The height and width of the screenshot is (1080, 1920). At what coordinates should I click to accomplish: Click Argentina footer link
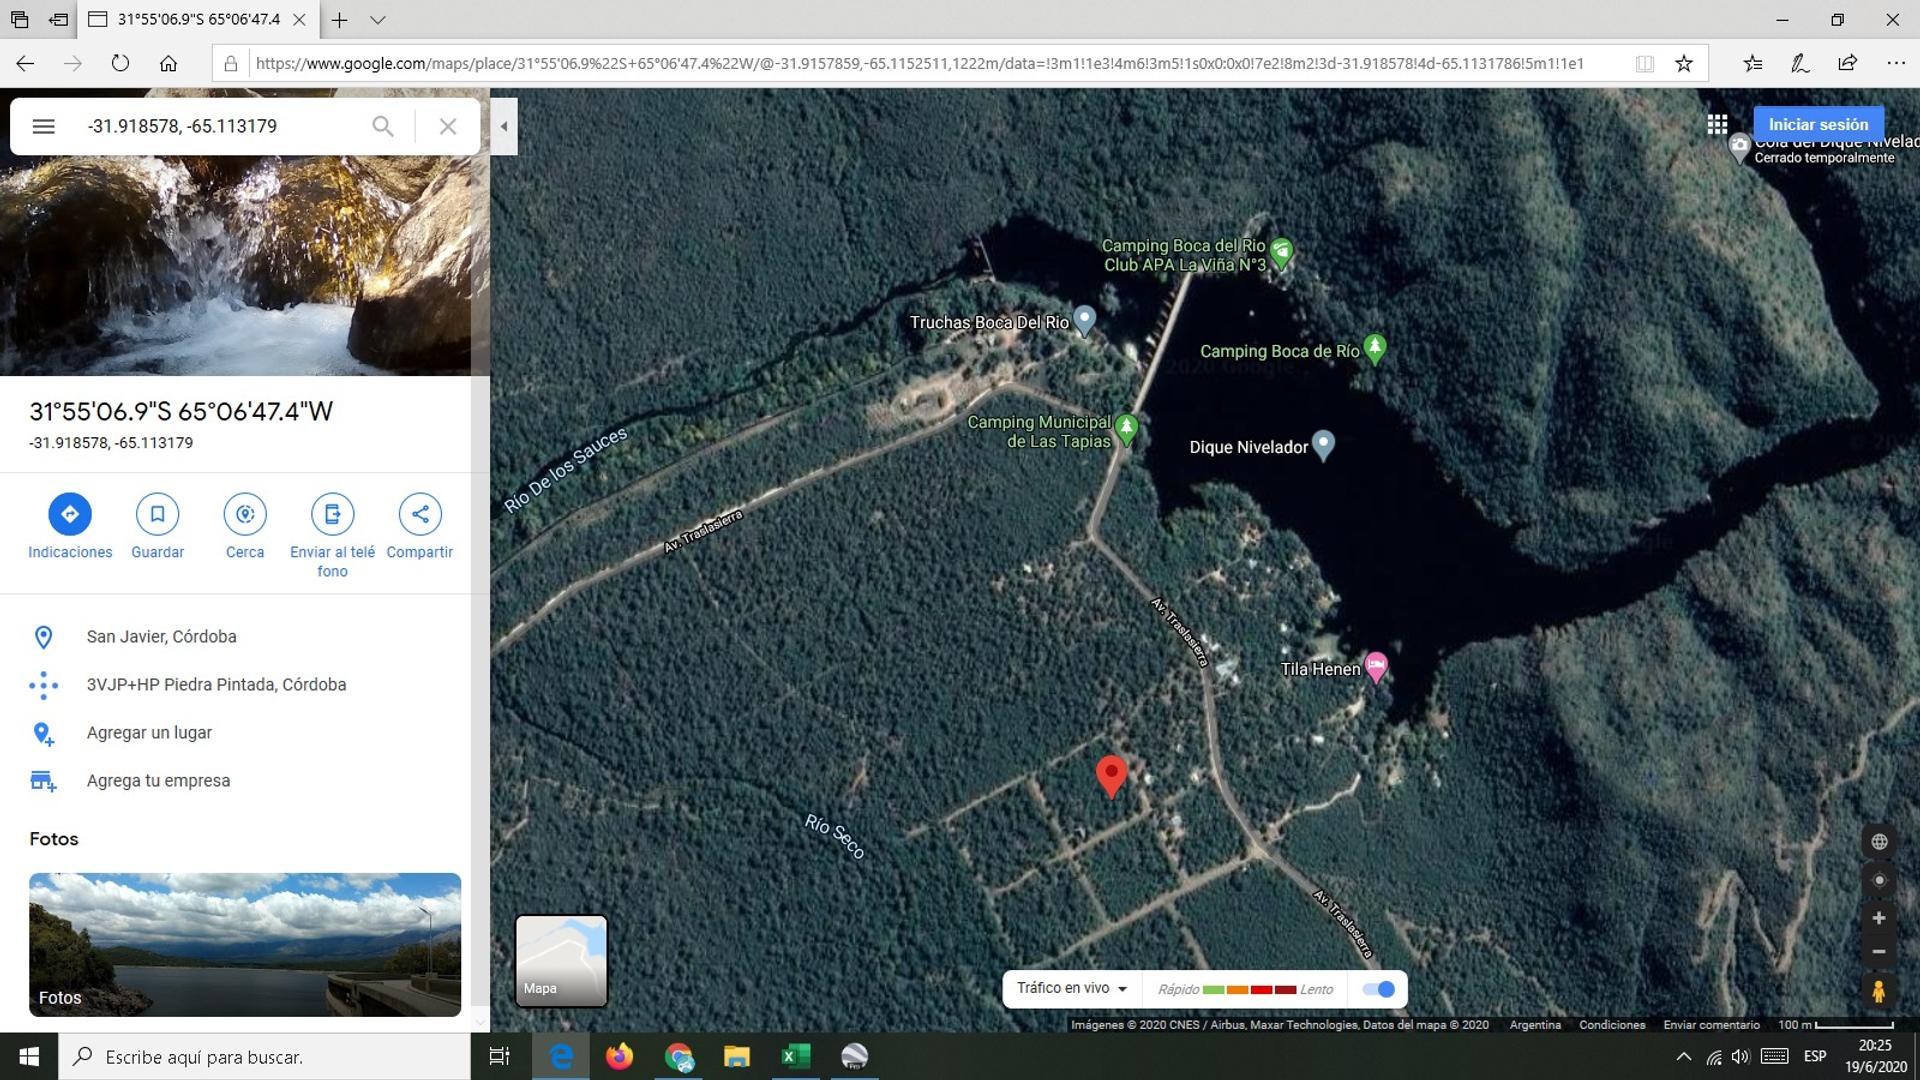[x=1535, y=1024]
